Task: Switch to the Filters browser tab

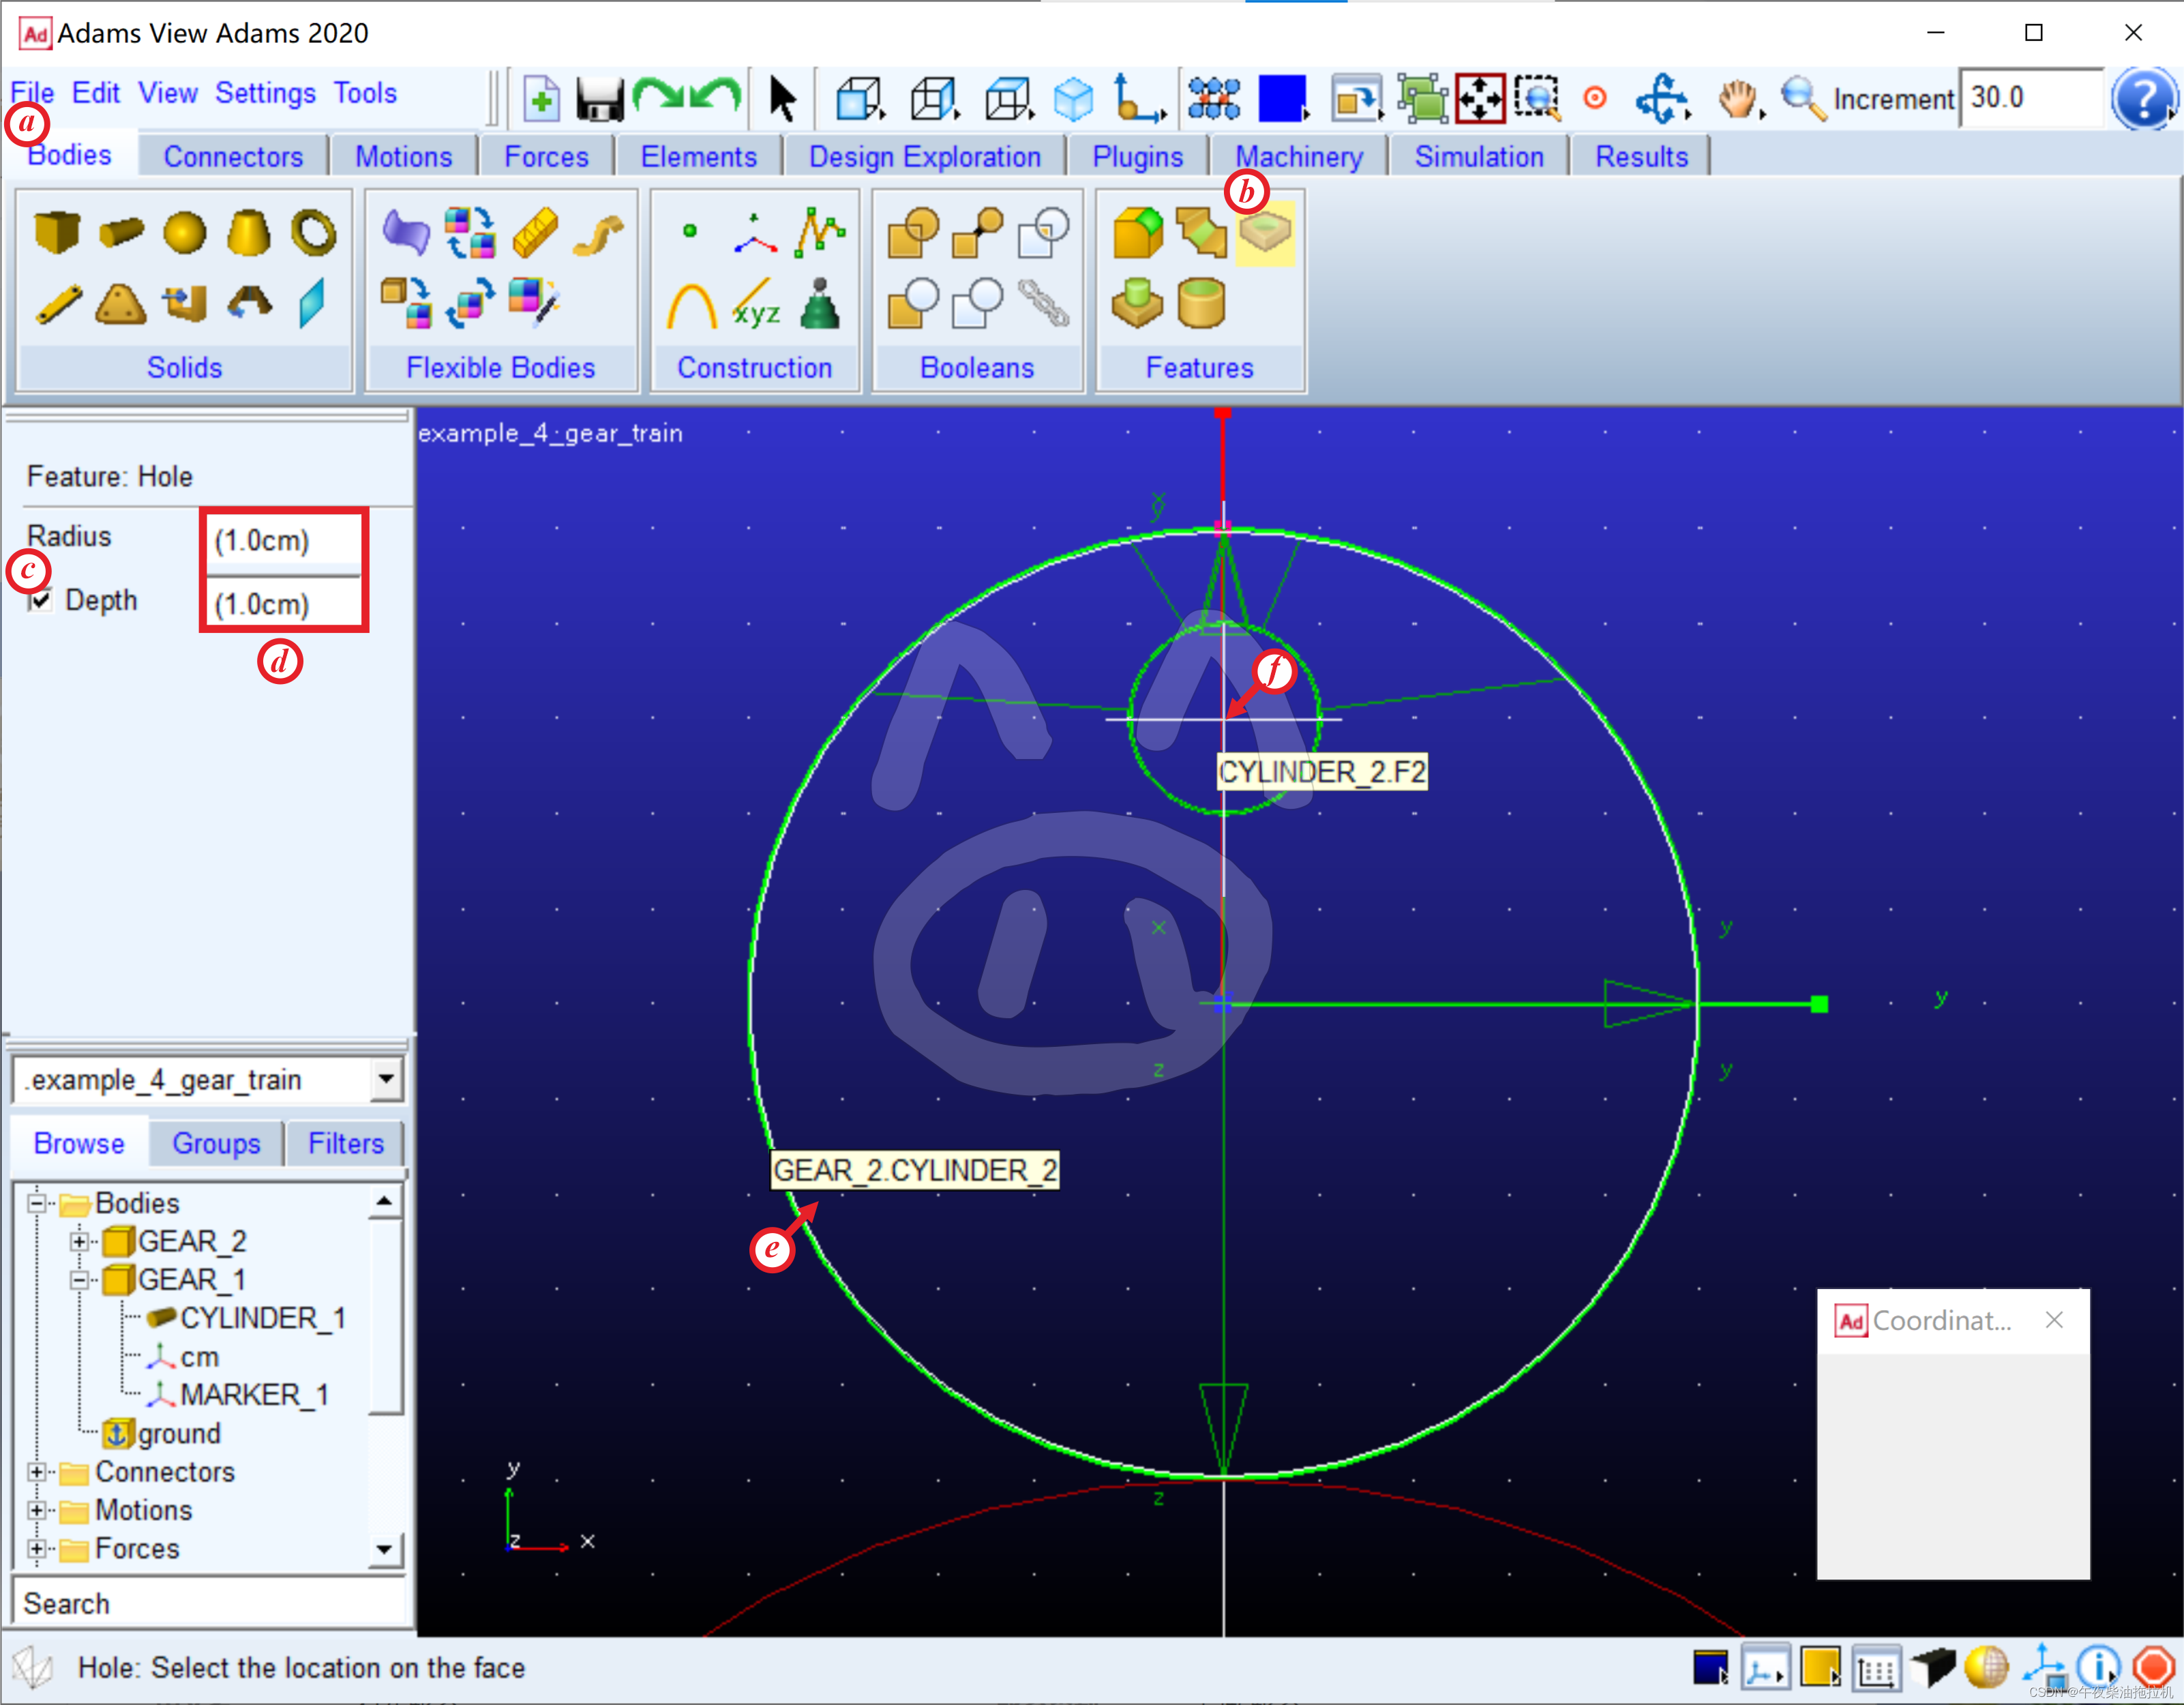Action: [x=346, y=1143]
